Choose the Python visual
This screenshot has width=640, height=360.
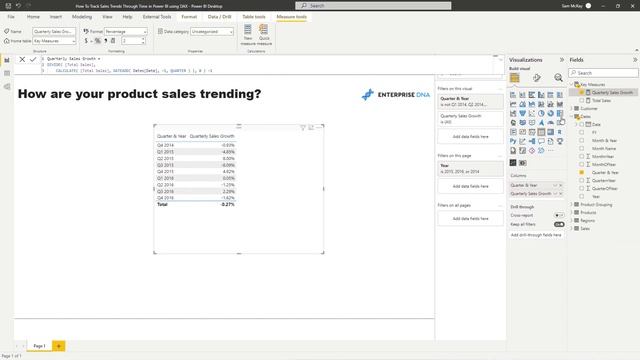coord(513,141)
